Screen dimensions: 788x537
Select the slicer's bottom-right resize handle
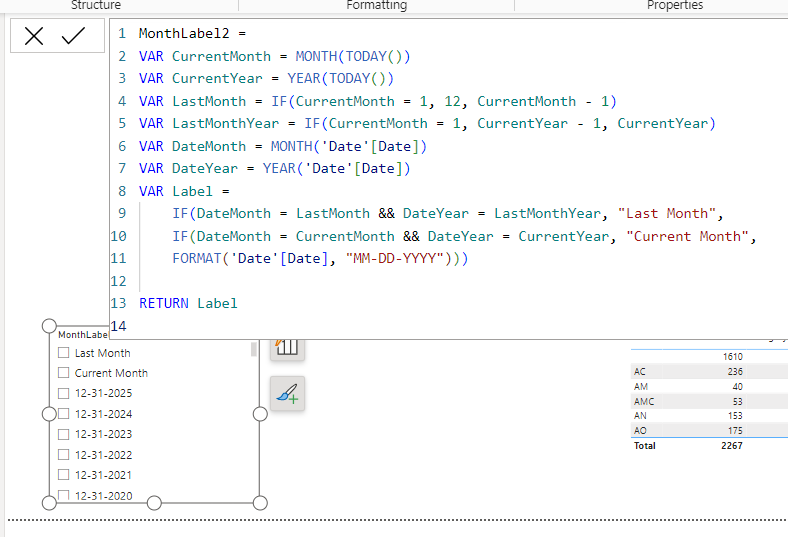260,503
